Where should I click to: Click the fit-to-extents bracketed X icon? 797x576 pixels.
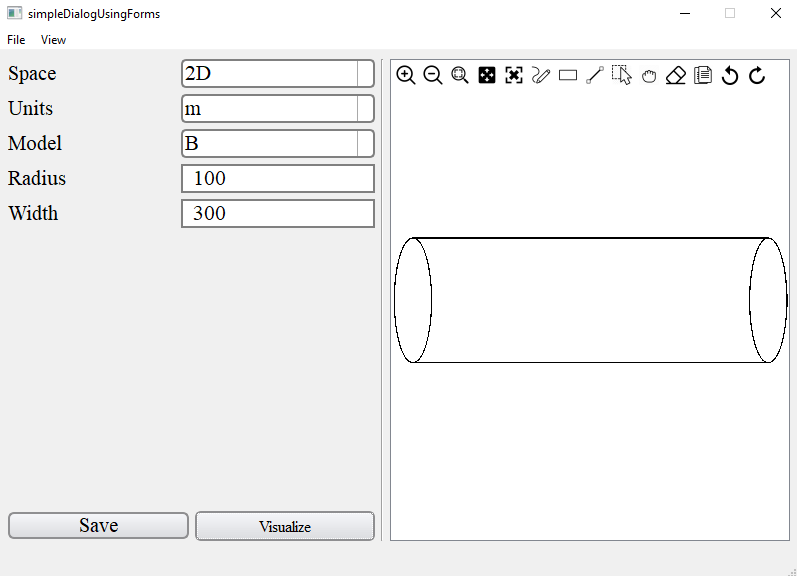(514, 75)
